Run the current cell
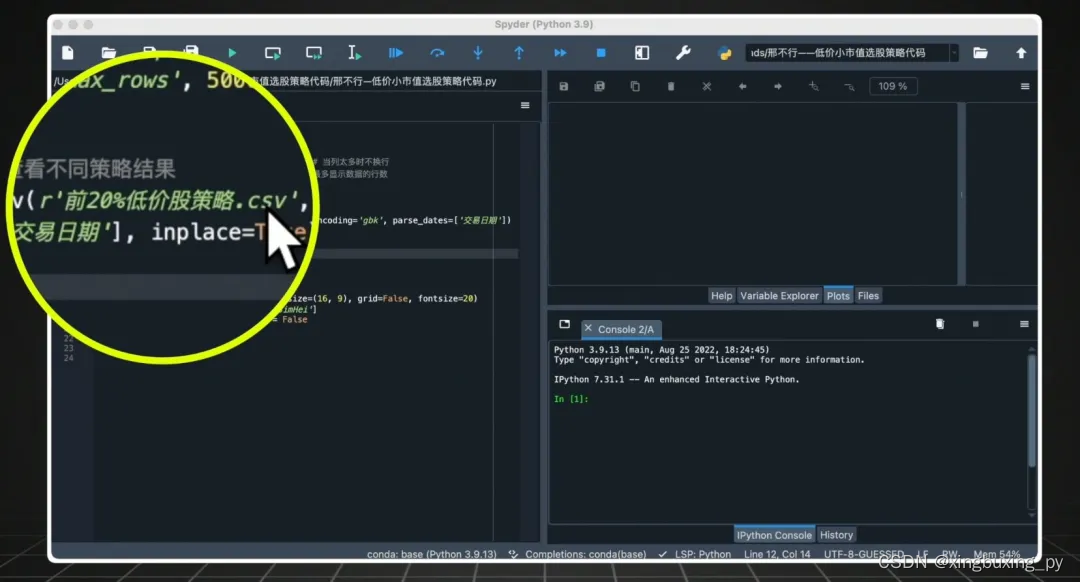 (x=273, y=53)
